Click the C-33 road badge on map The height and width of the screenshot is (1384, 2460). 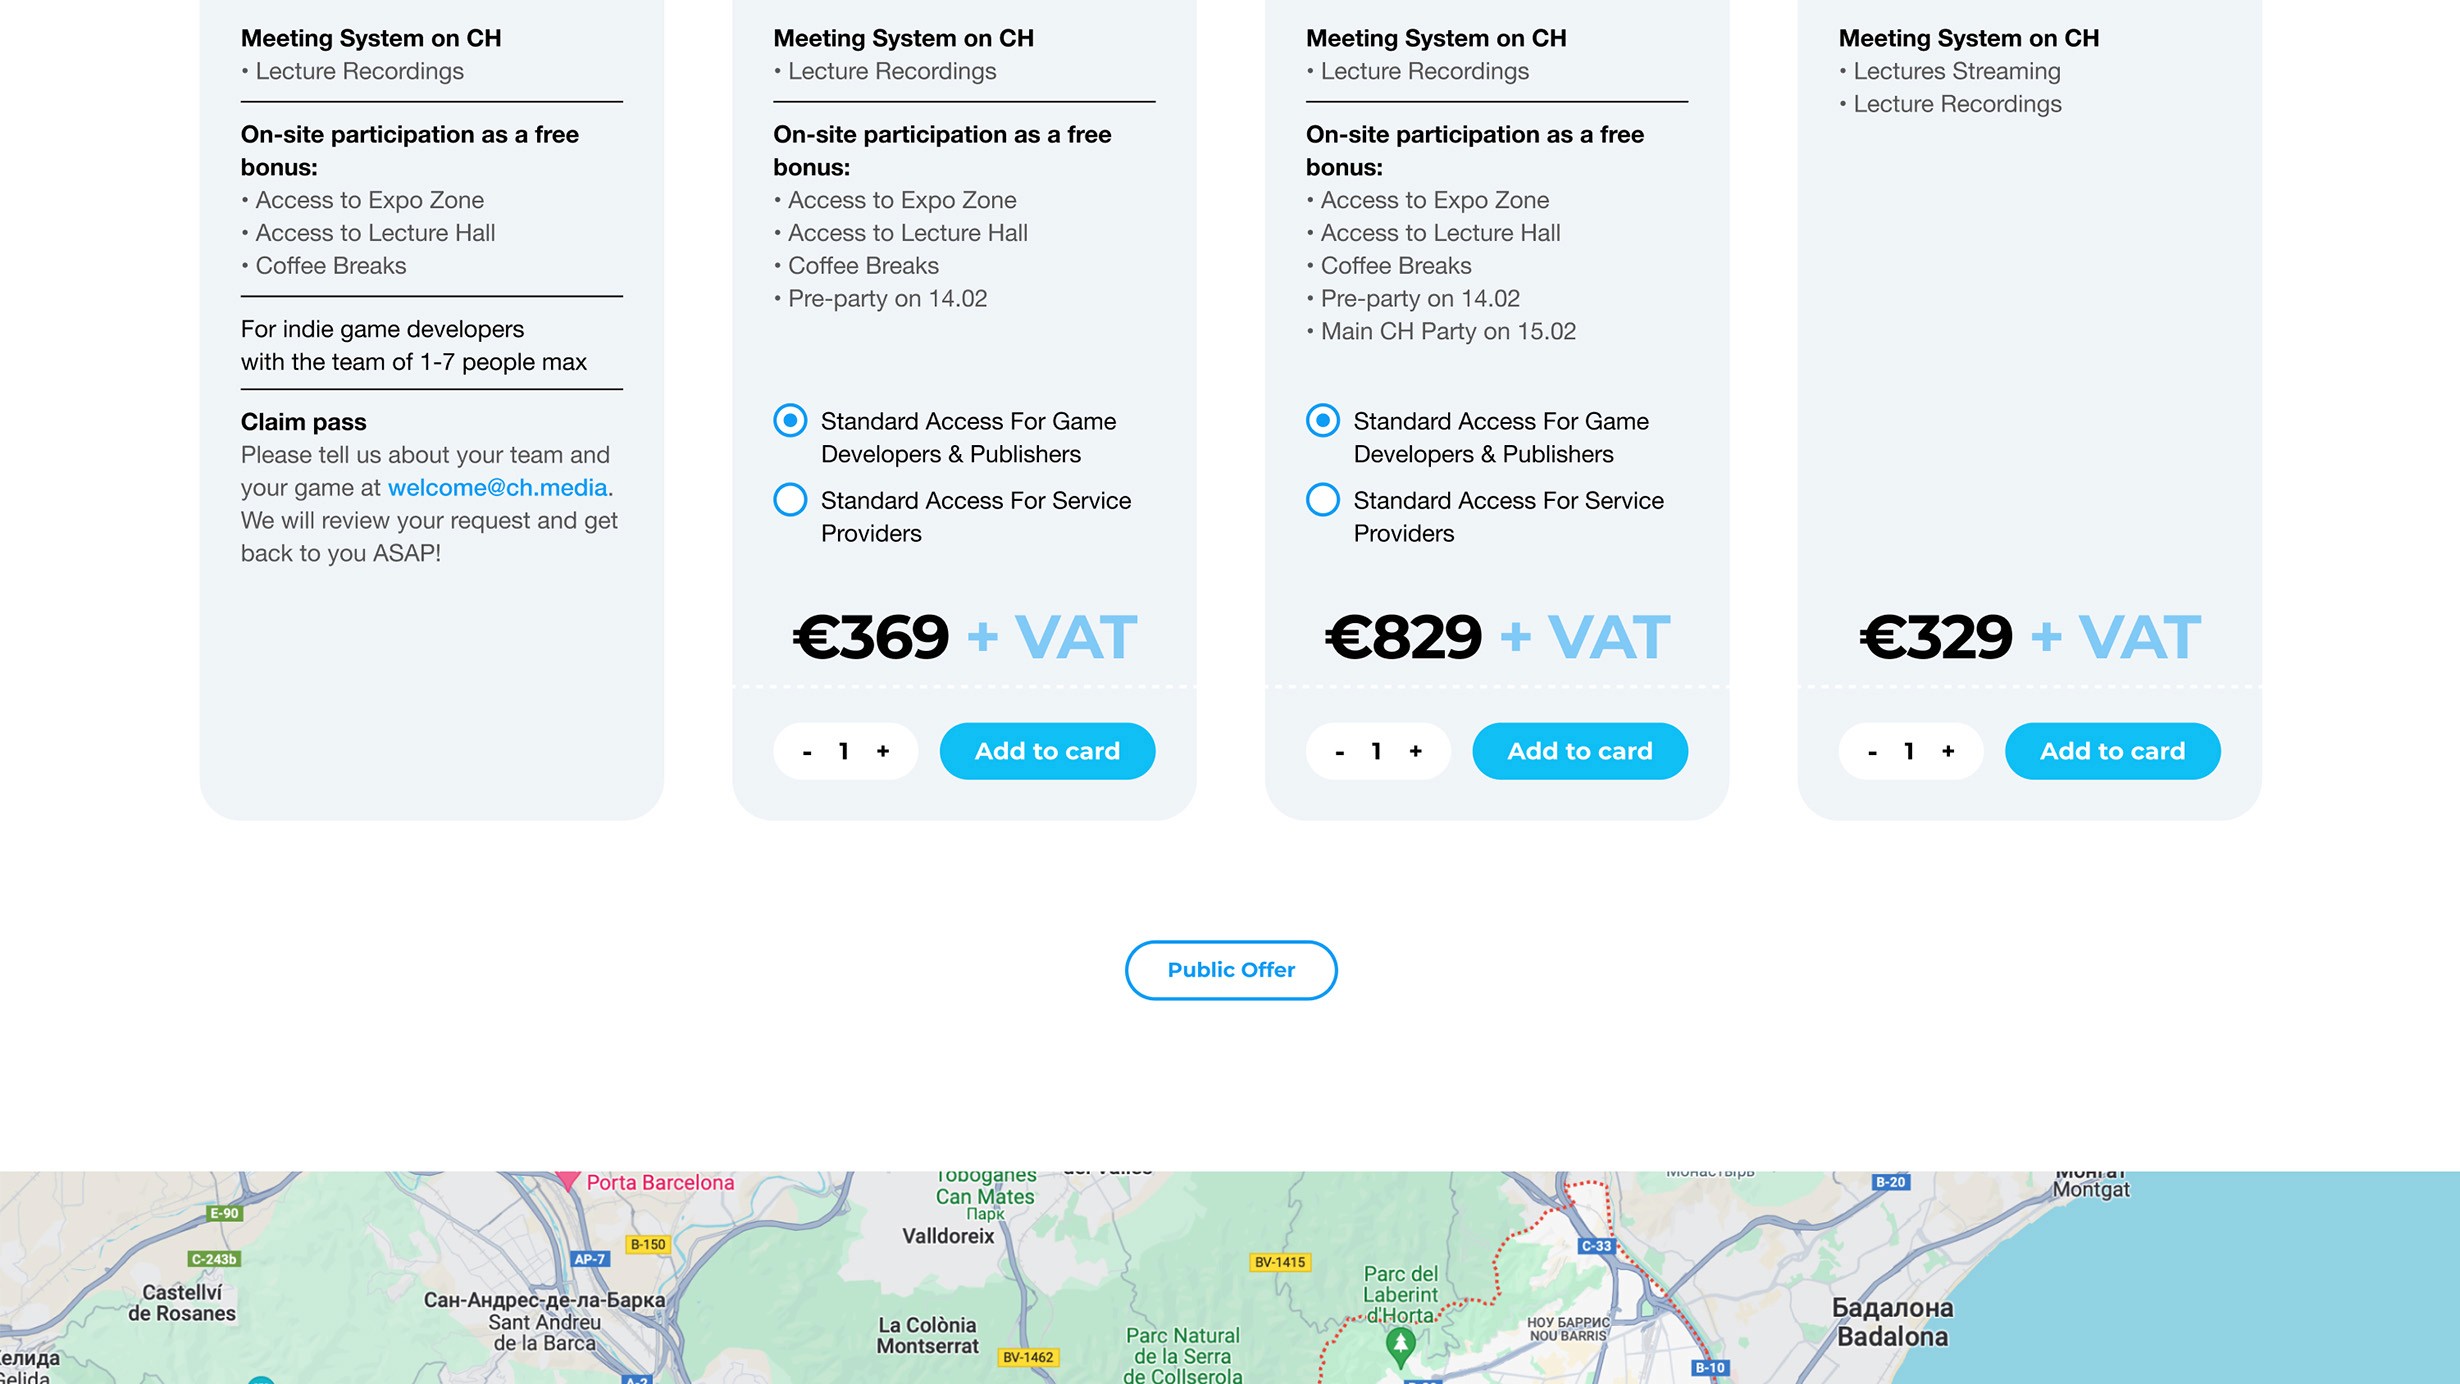coord(1596,1246)
